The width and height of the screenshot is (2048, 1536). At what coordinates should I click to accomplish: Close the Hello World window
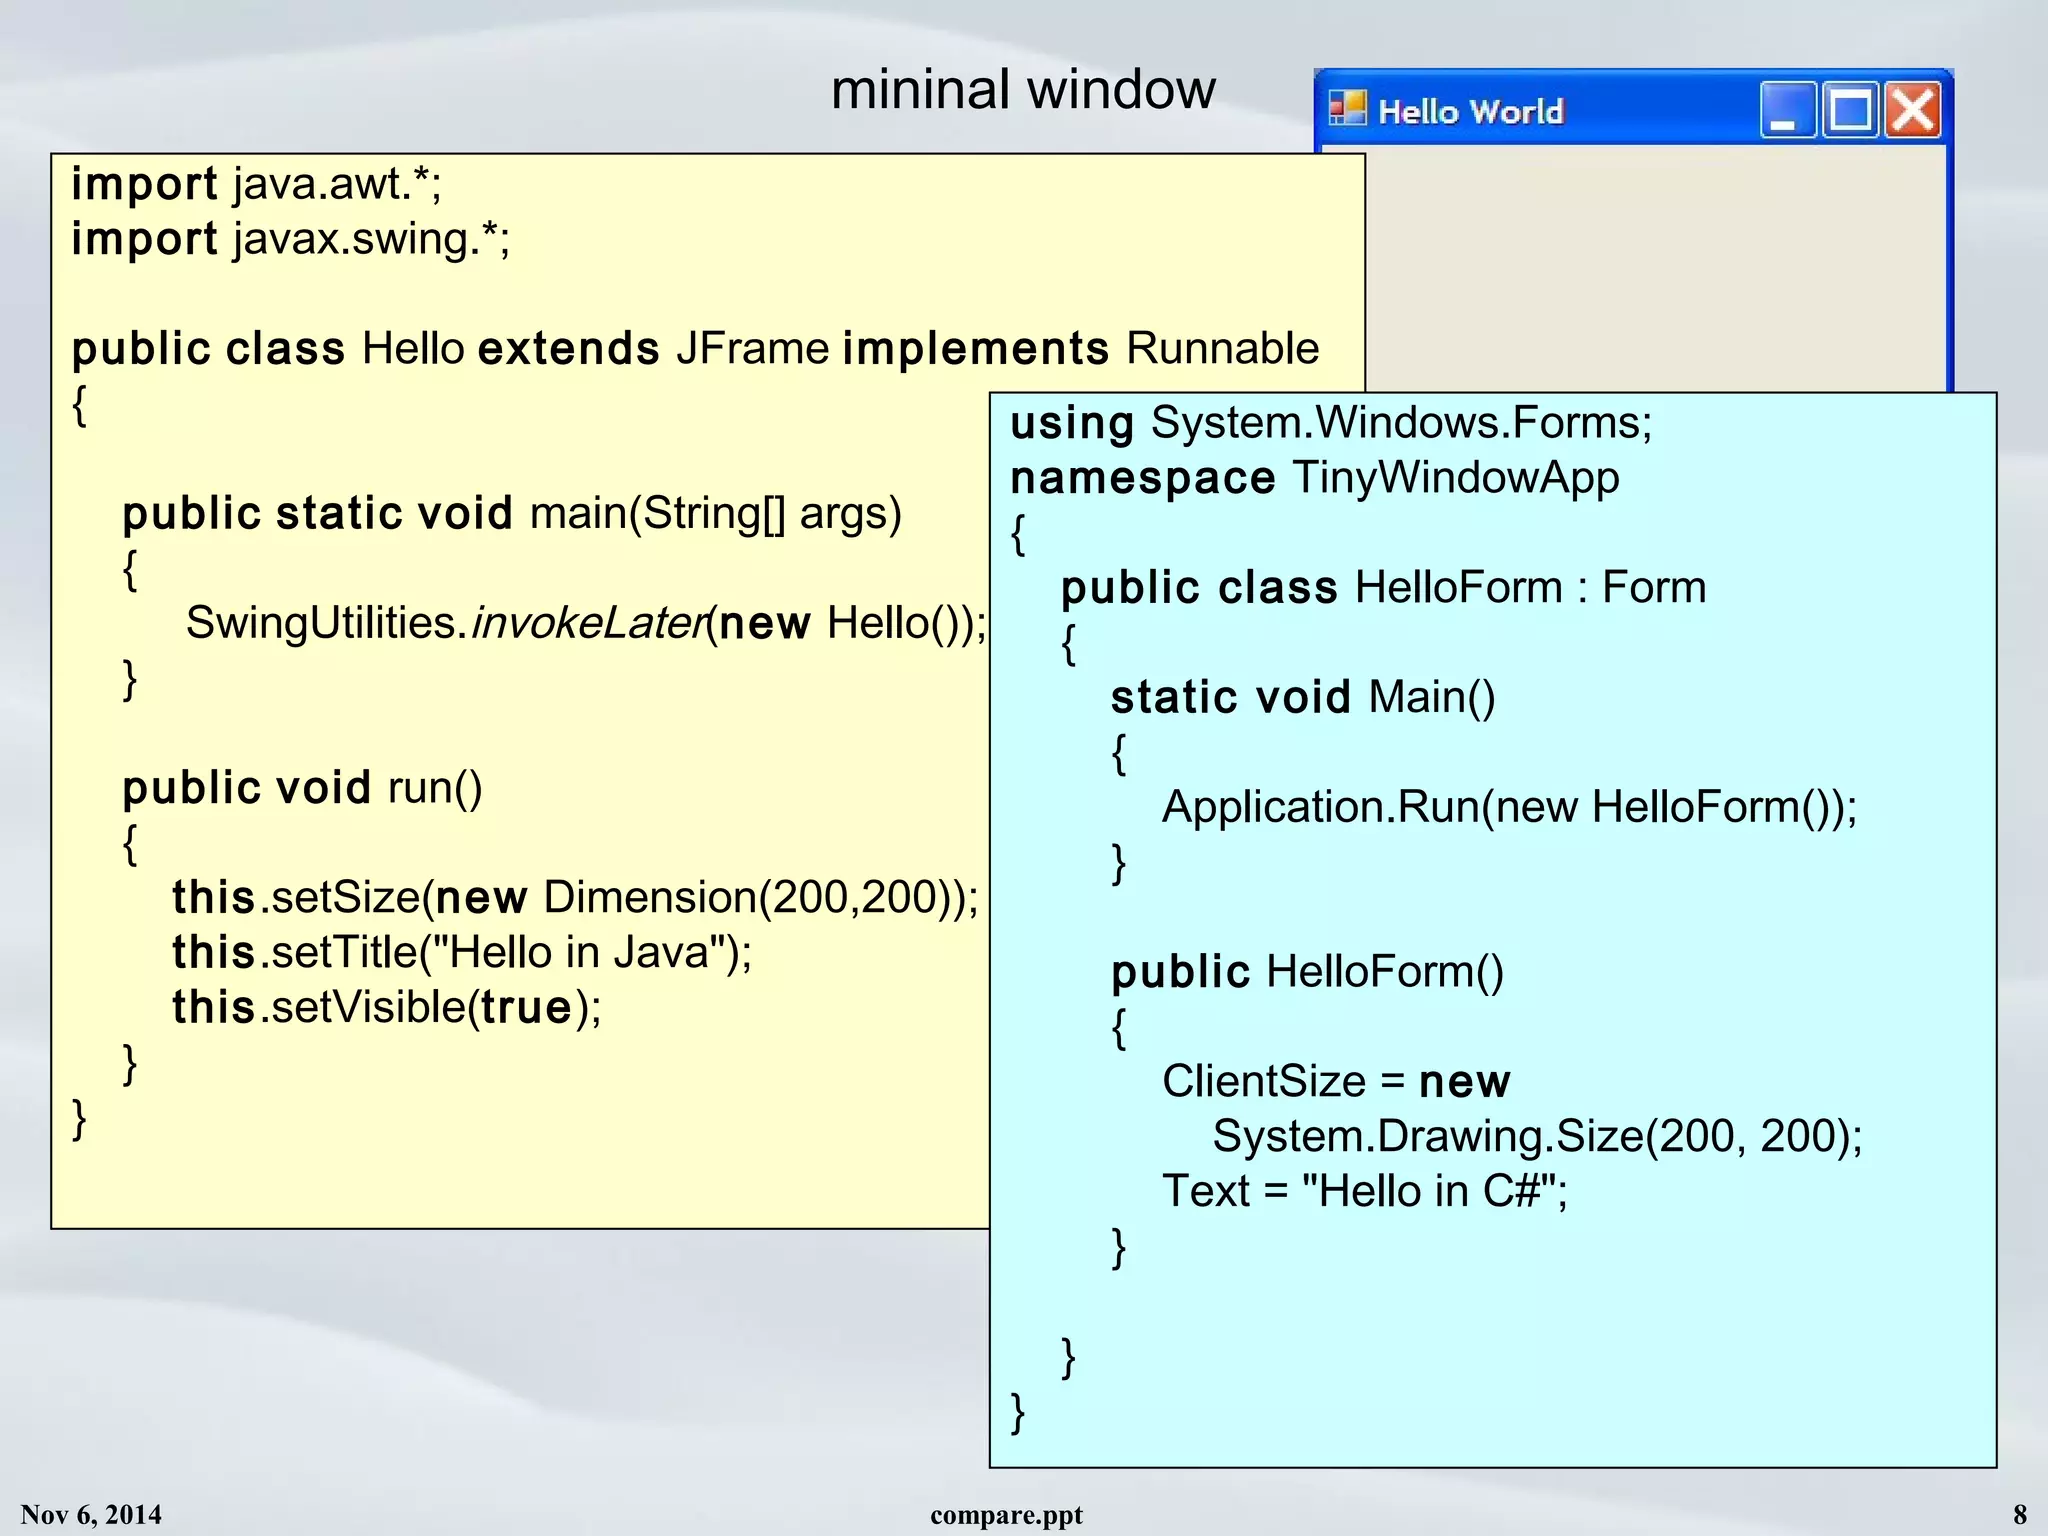pos(1913,110)
